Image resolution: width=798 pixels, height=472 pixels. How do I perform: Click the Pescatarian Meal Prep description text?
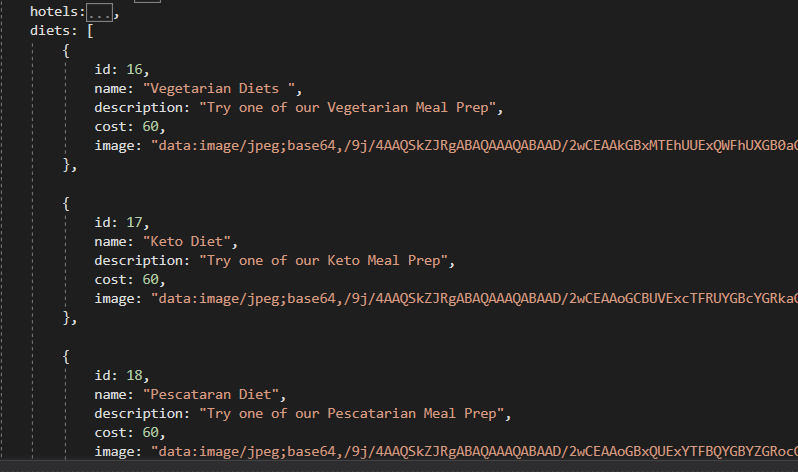[x=351, y=414]
